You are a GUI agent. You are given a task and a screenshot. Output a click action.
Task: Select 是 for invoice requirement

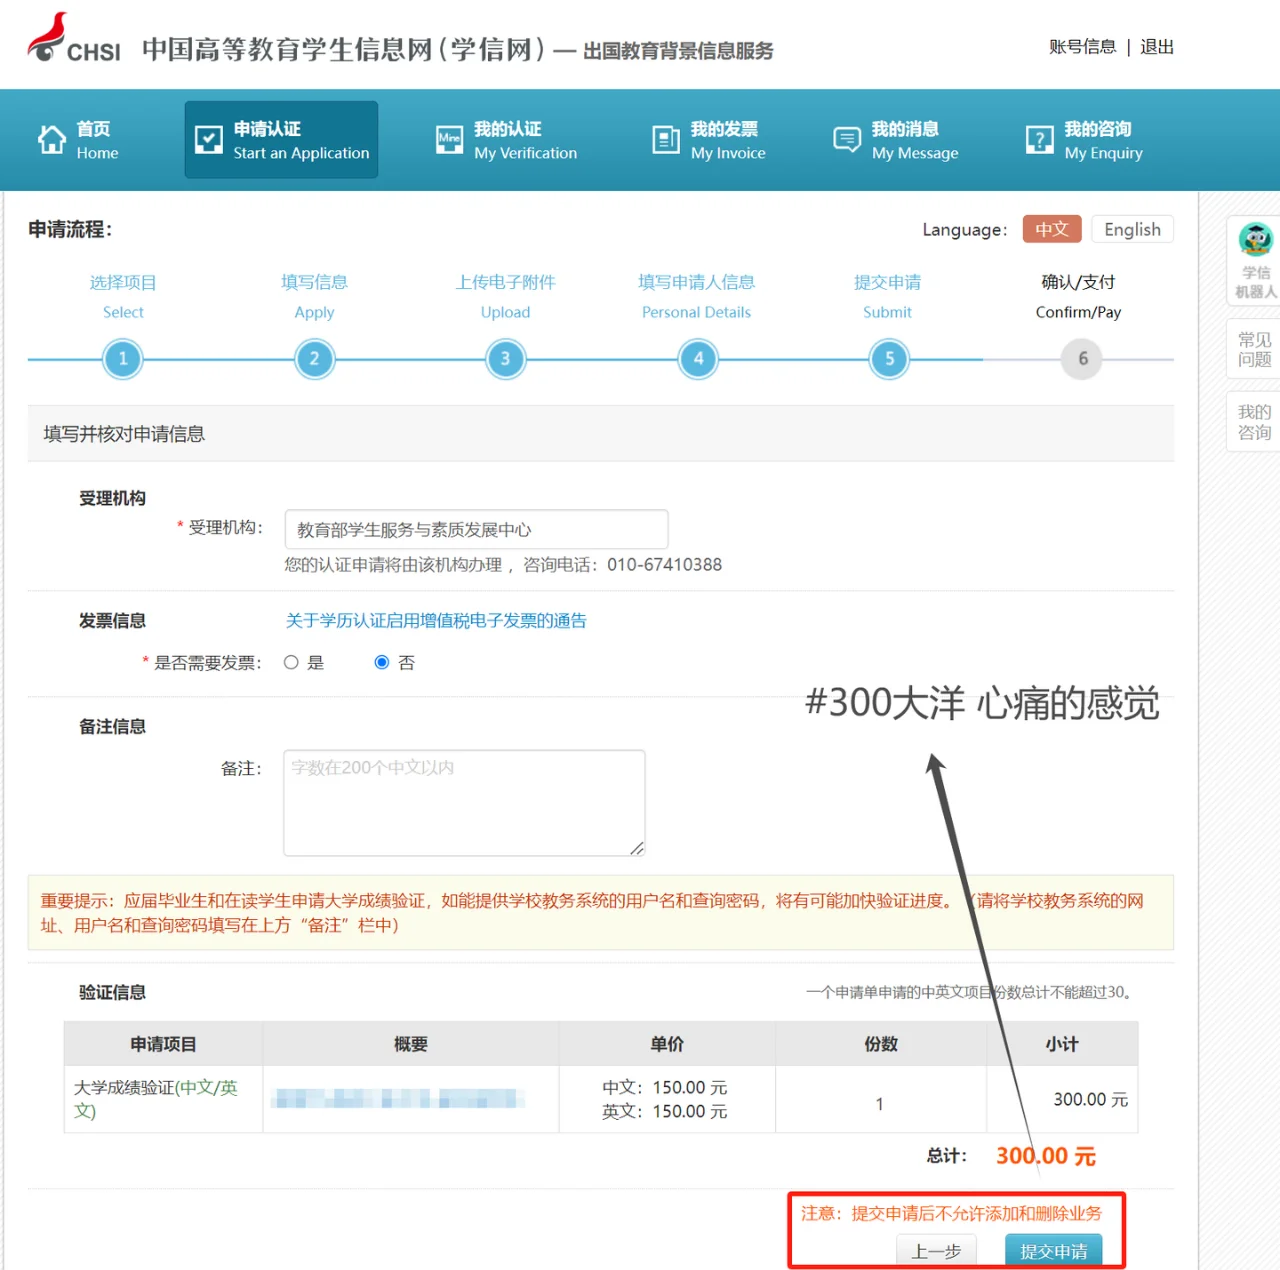coord(291,662)
